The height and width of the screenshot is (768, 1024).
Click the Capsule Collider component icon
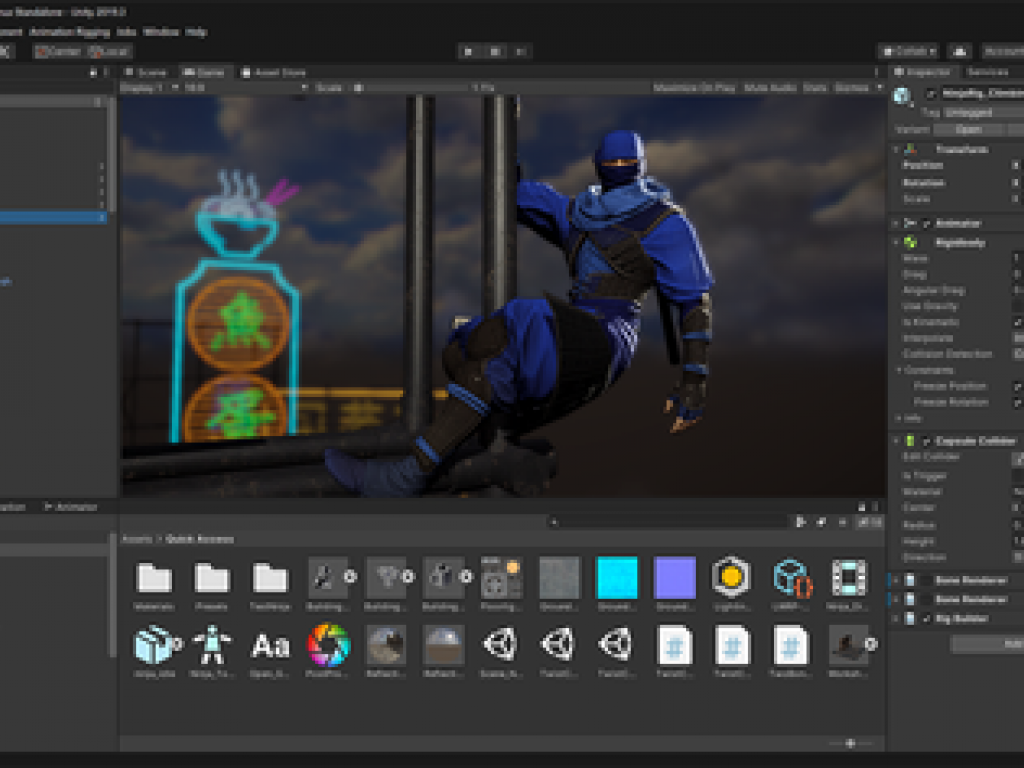[x=910, y=441]
